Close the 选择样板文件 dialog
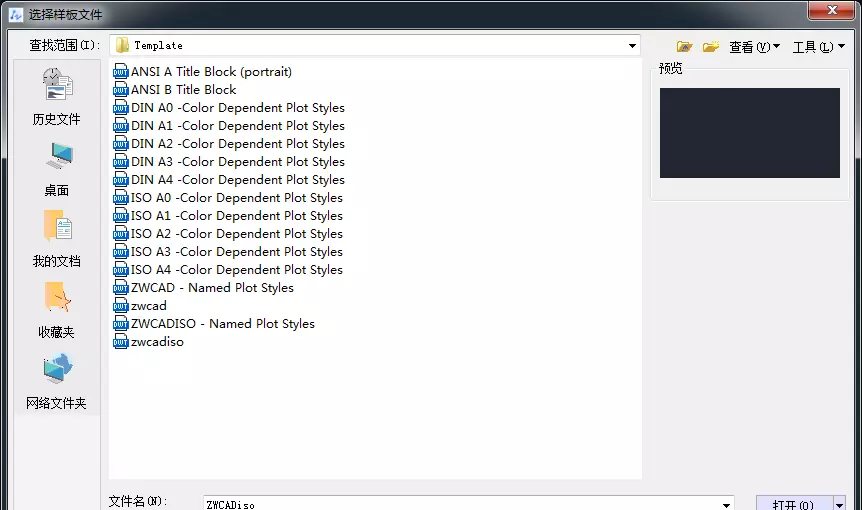The height and width of the screenshot is (510, 862). pos(832,10)
